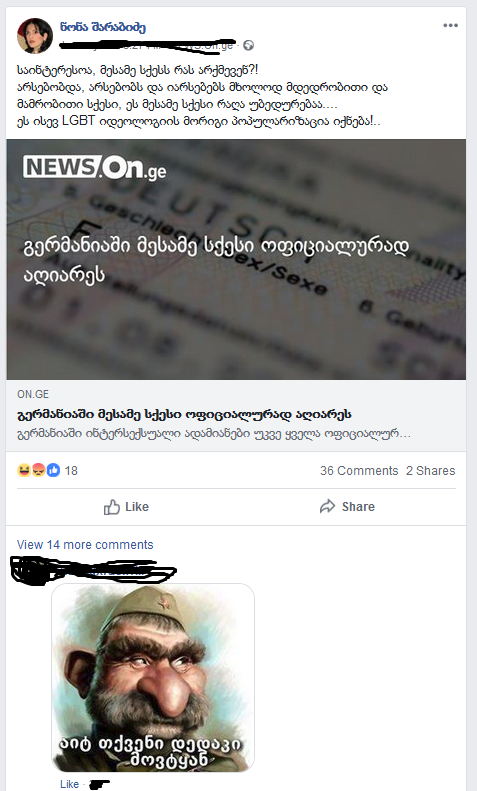Click the public globe privacy icon
Image resolution: width=477 pixels, height=791 pixels.
(248, 45)
